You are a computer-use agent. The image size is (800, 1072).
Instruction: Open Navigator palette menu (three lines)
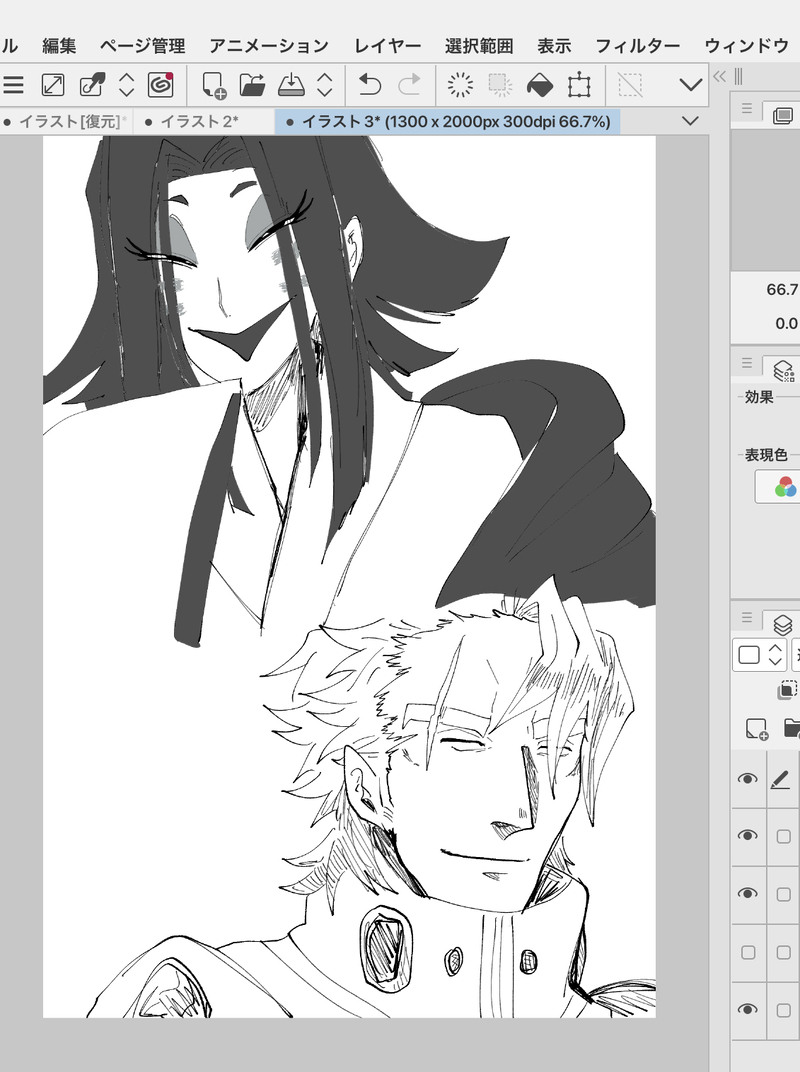click(747, 108)
